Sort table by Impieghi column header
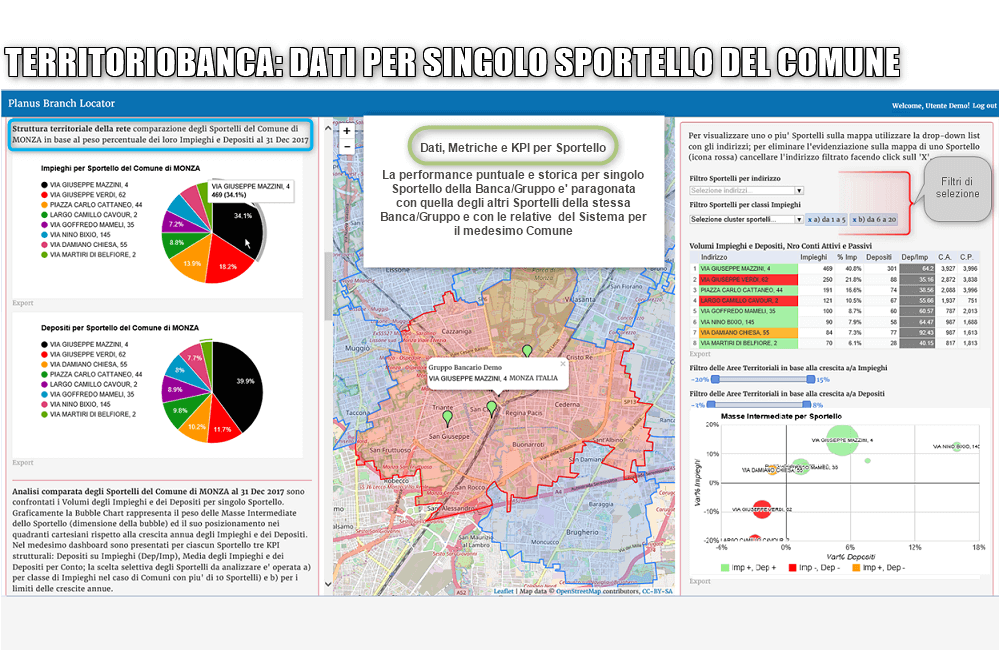Image resolution: width=1000 pixels, height=650 pixels. click(x=813, y=257)
